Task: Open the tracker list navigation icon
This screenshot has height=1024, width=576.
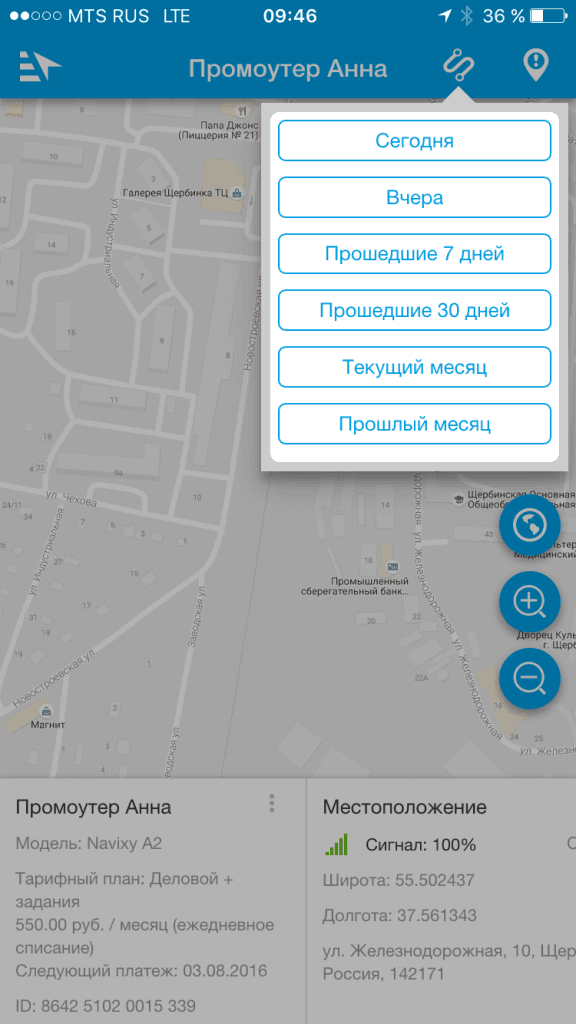Action: 40,66
